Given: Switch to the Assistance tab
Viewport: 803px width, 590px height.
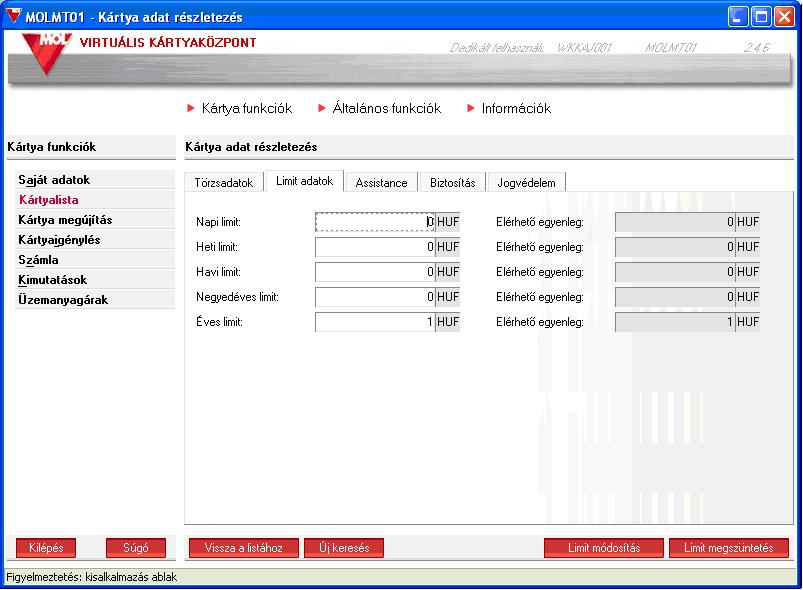Looking at the screenshot, I should click(382, 183).
